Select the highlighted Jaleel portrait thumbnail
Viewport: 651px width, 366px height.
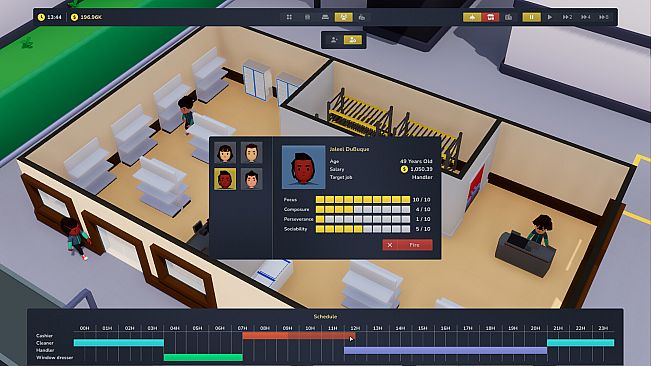pyautogui.click(x=225, y=179)
